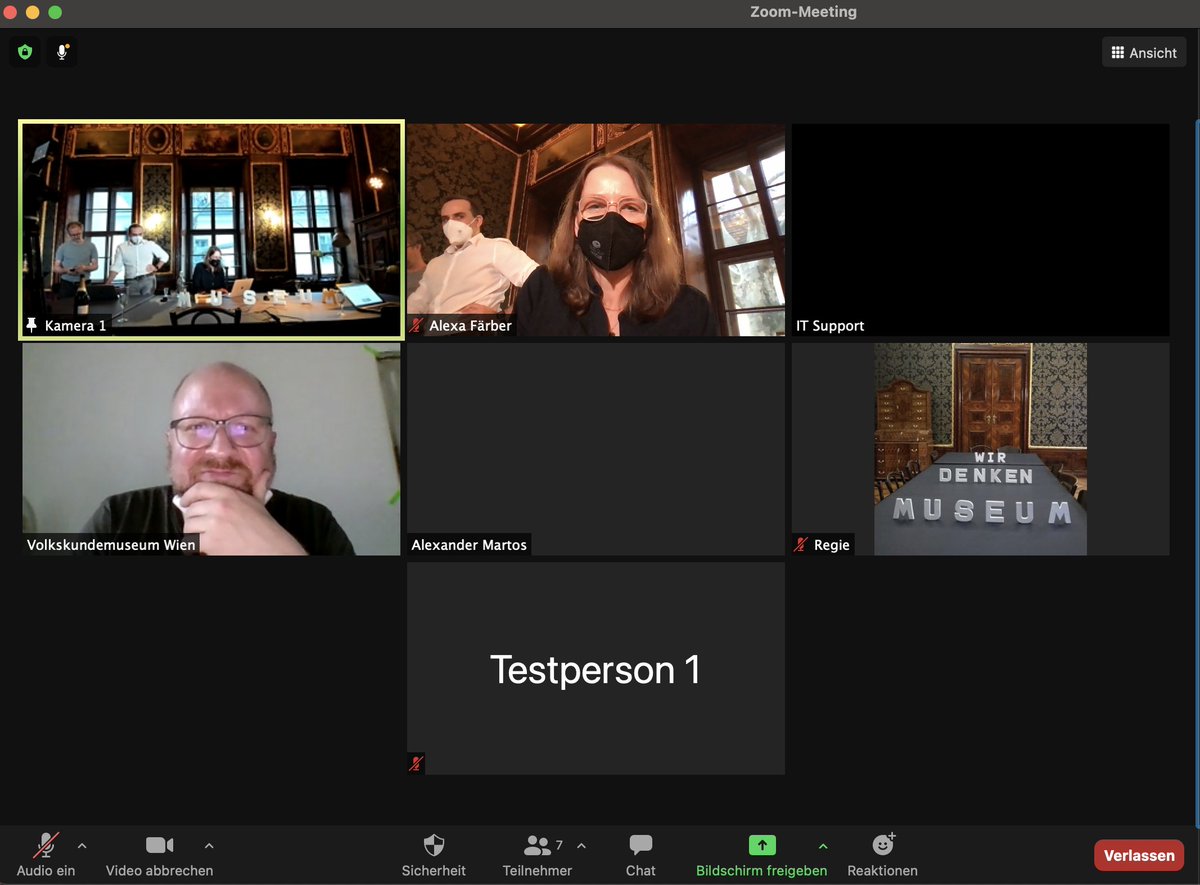Viewport: 1200px width, 885px height.
Task: Stop video with Video abbrechen camera icon
Action: tap(159, 846)
